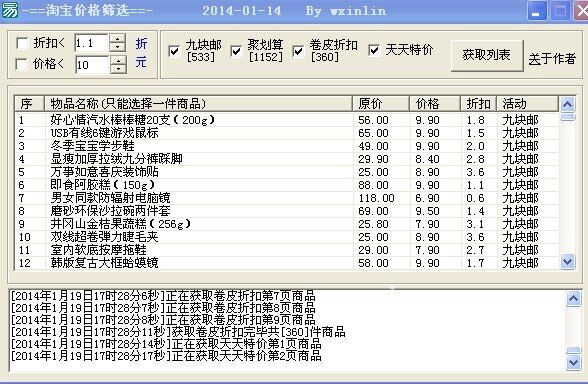Select row 显瘦加厚拉绒九分裤踩脚

[x=287, y=159]
